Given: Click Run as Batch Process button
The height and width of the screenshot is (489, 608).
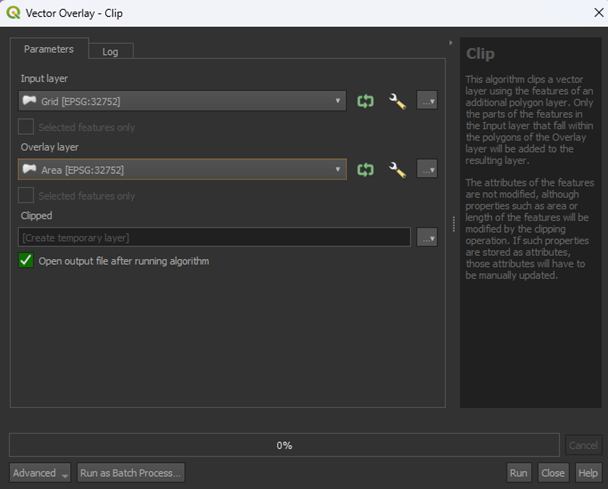Looking at the screenshot, I should point(132,473).
